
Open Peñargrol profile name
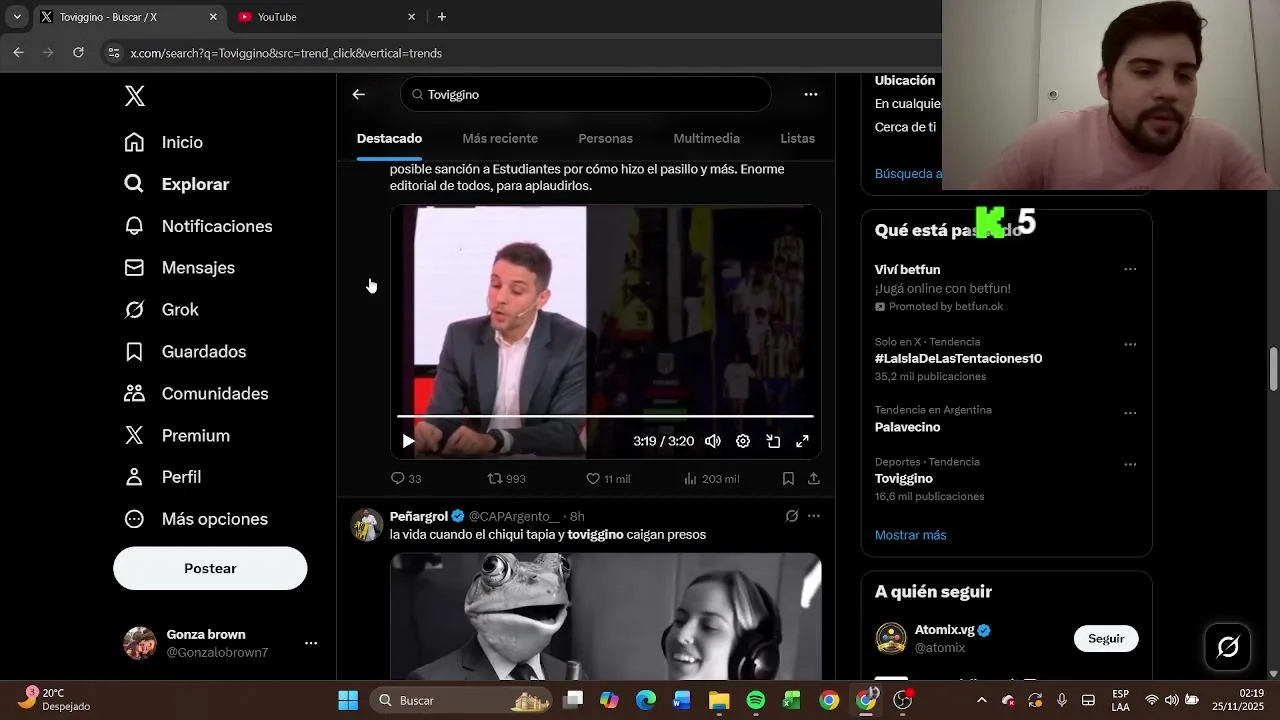pyautogui.click(x=418, y=516)
